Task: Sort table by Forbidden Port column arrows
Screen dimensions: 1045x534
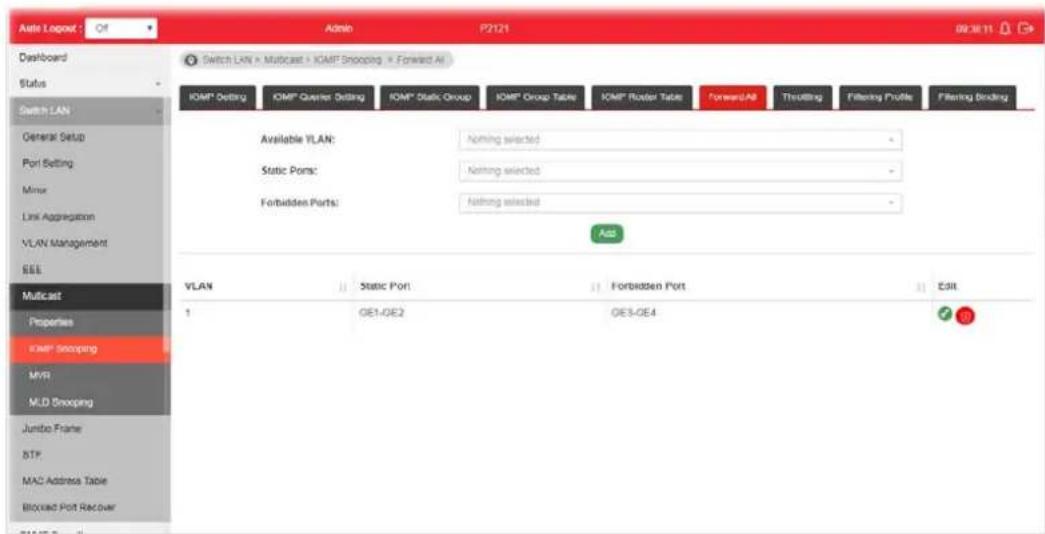Action: click(920, 287)
